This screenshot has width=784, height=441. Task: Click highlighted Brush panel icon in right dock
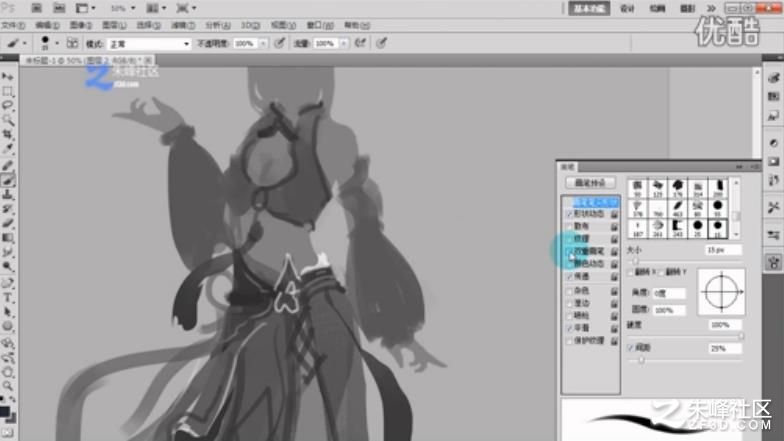click(773, 262)
